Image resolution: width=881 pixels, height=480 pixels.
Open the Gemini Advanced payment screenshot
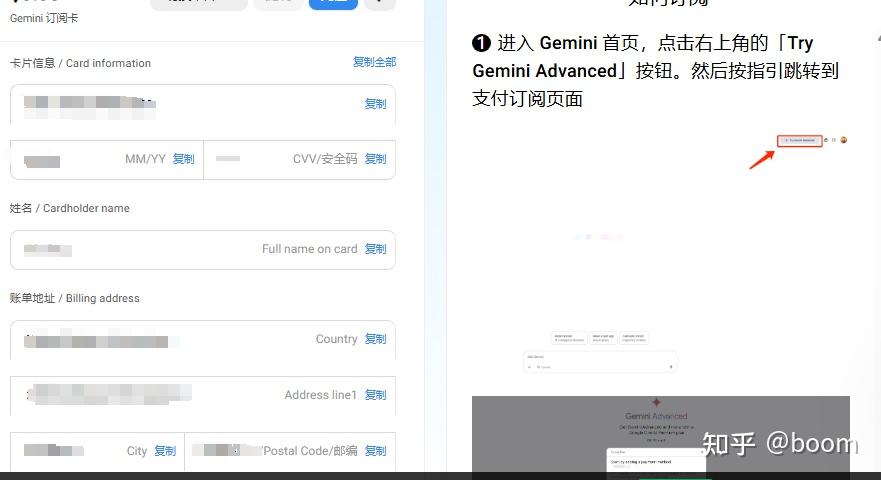[661, 434]
